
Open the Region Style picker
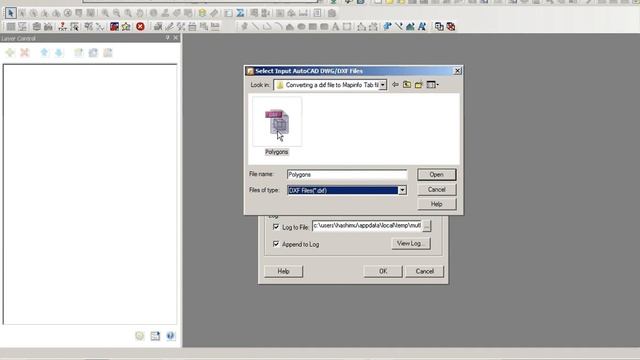410,27
